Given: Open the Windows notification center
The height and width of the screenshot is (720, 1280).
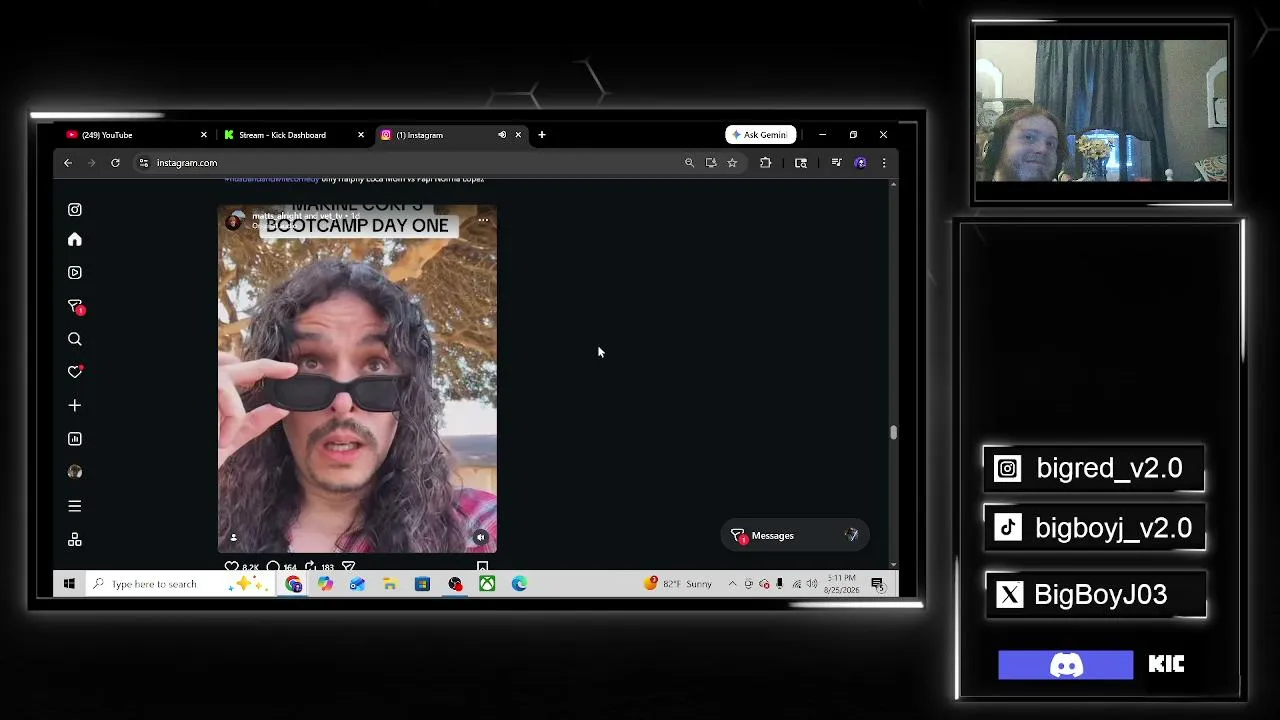Looking at the screenshot, I should tap(877, 584).
